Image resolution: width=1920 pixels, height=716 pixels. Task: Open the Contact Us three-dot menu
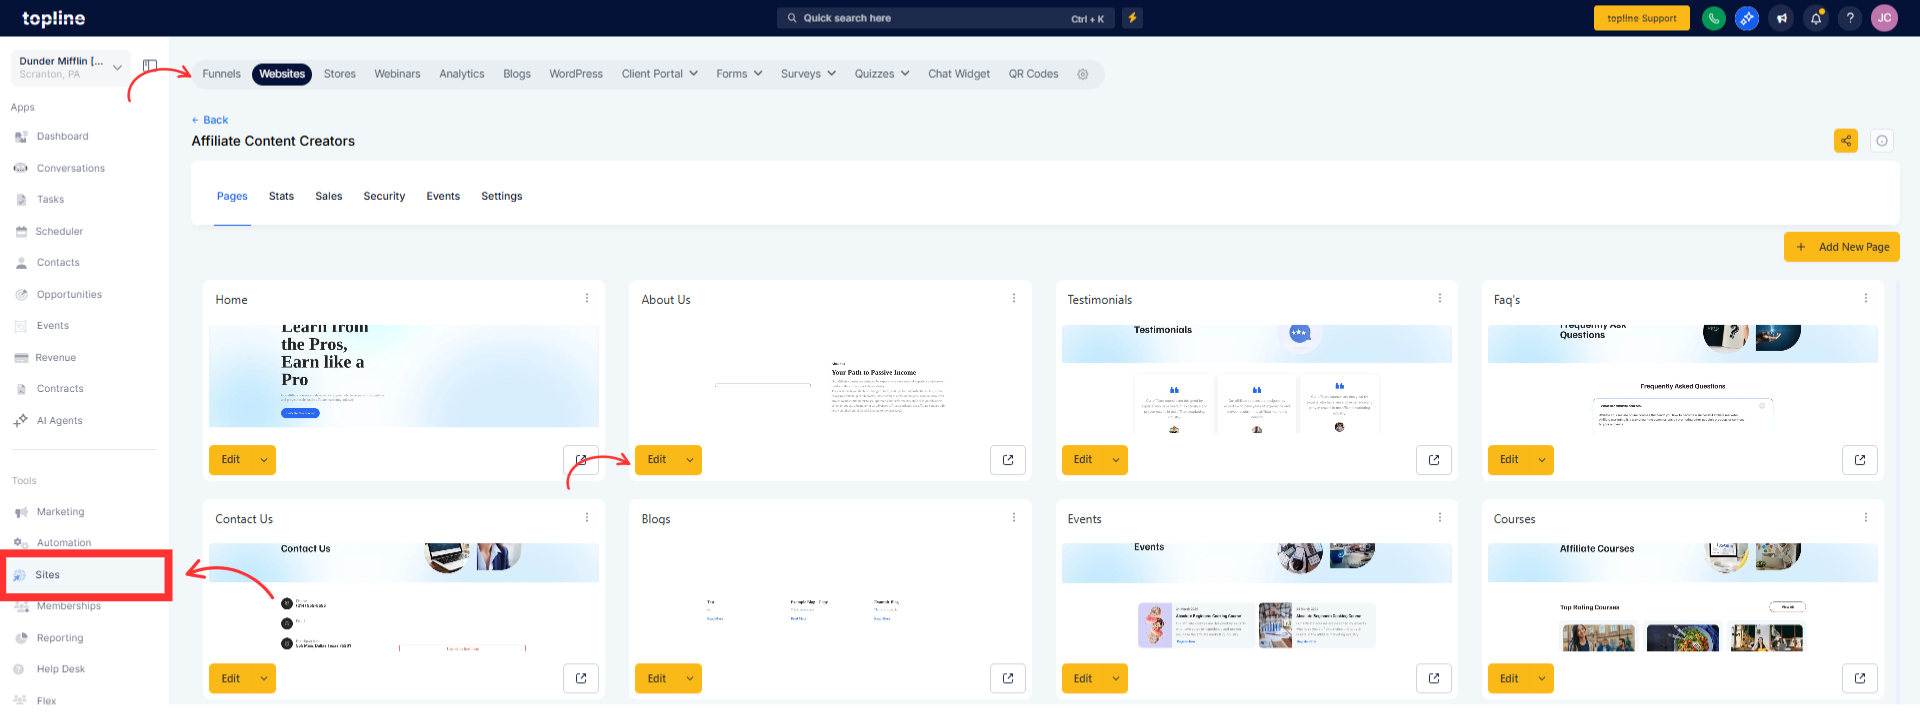pos(587,517)
